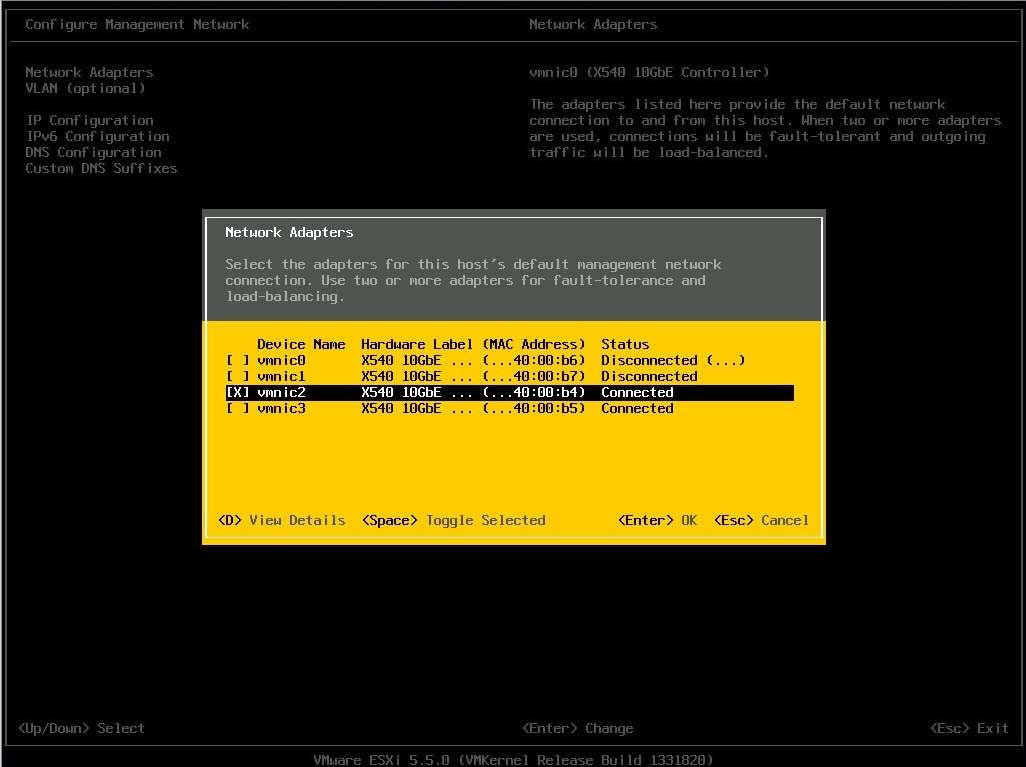Screen dimensions: 1026x767
Task: Click the X540 10GbE label of vmnic3
Action: (x=417, y=408)
